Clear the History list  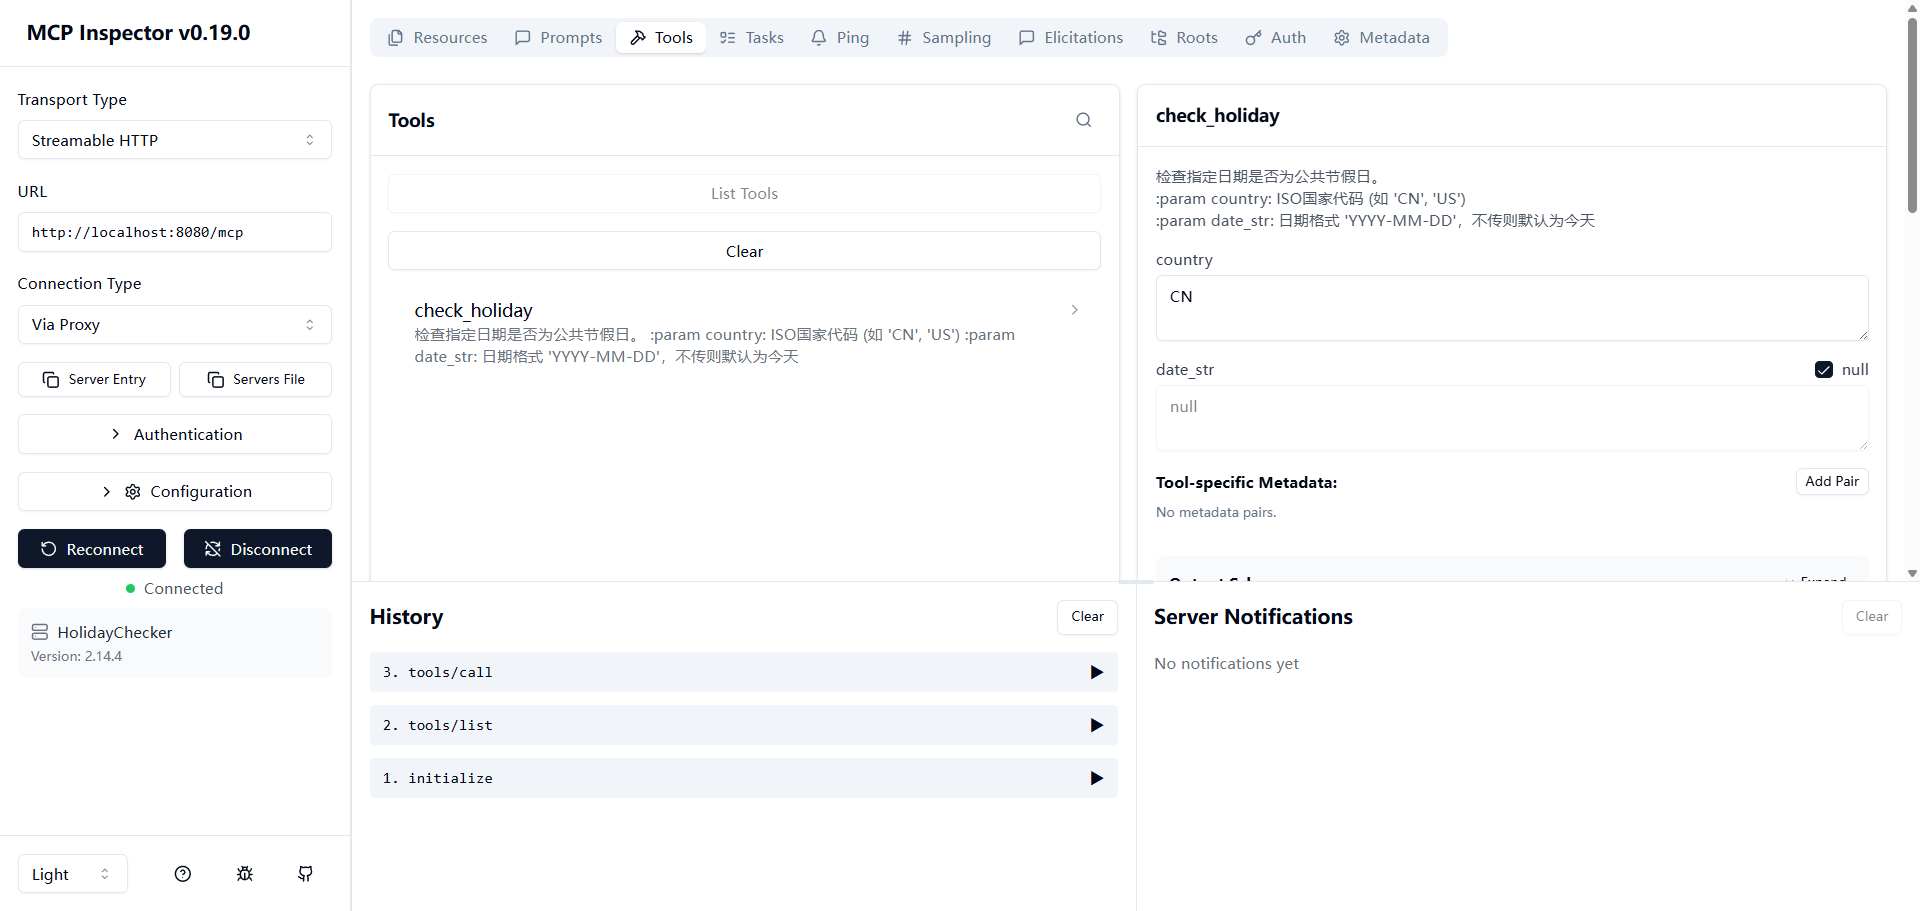click(x=1087, y=617)
